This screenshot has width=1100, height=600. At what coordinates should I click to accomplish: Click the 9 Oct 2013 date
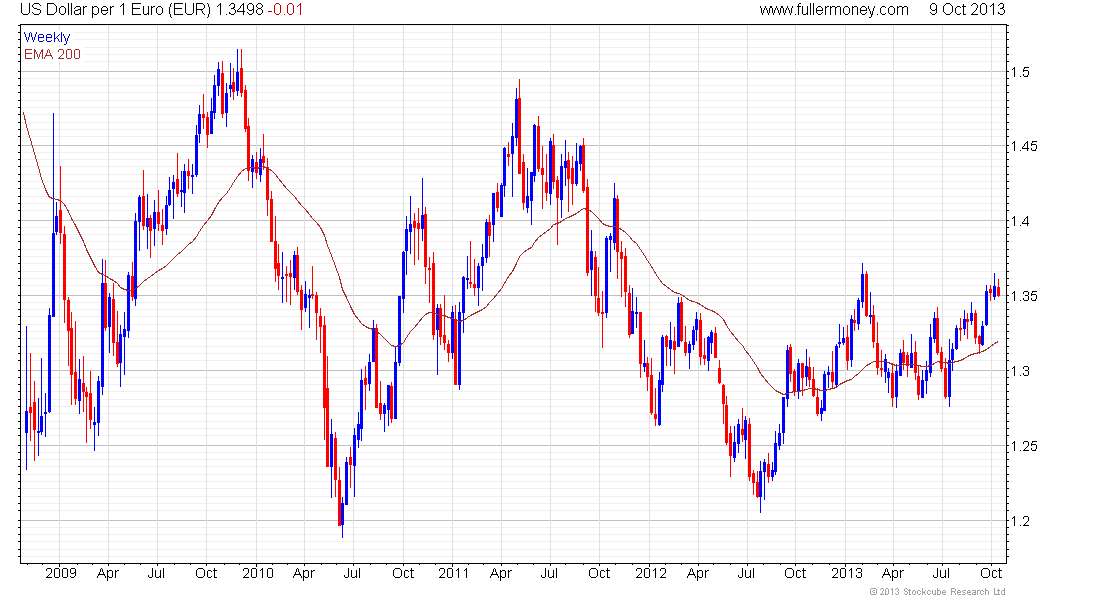[x=967, y=10]
